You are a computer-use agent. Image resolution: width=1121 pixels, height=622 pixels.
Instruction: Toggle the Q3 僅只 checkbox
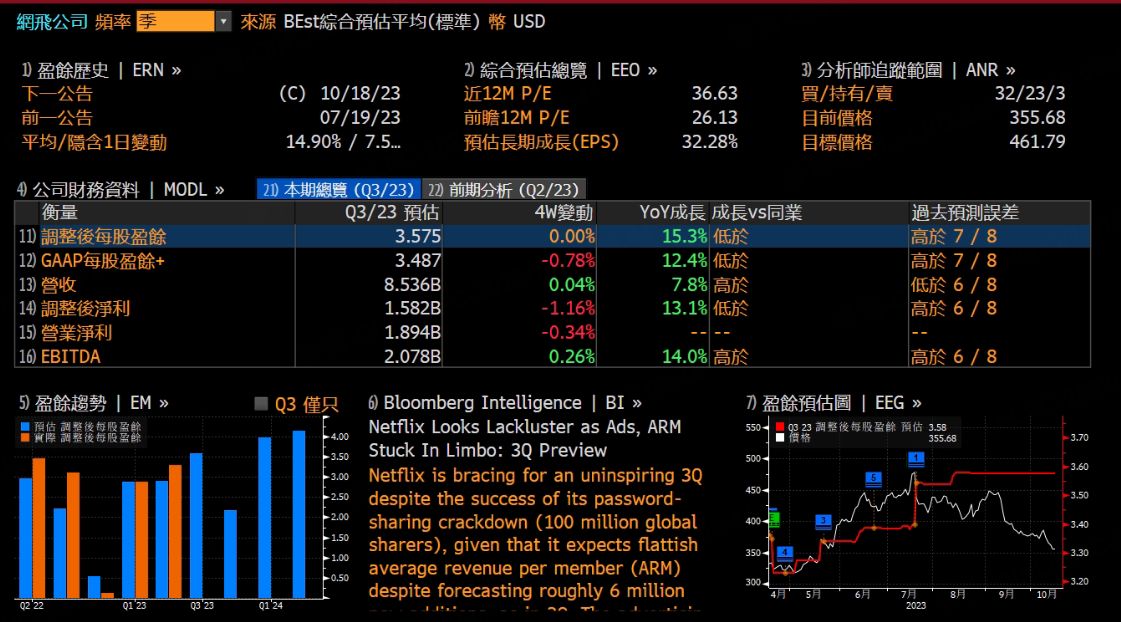(x=261, y=404)
